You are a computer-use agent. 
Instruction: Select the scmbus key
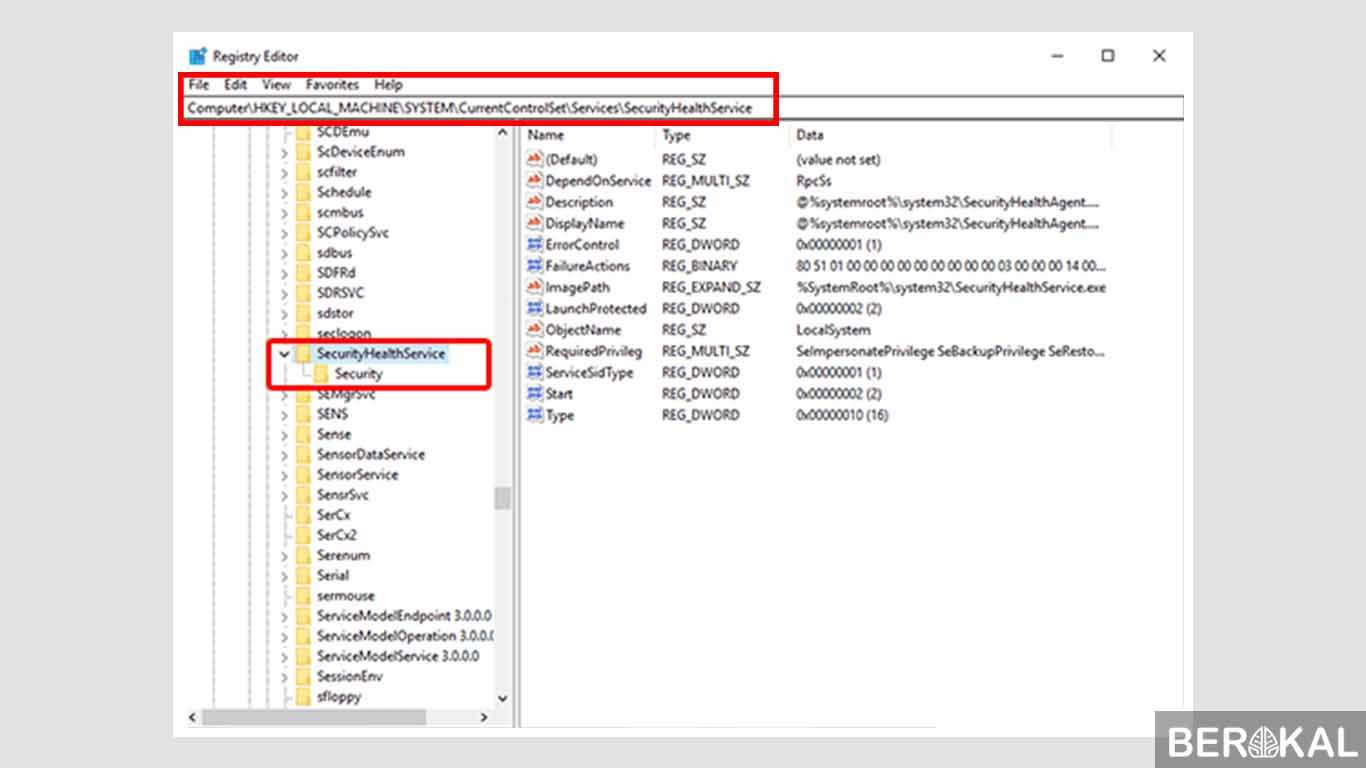click(340, 213)
